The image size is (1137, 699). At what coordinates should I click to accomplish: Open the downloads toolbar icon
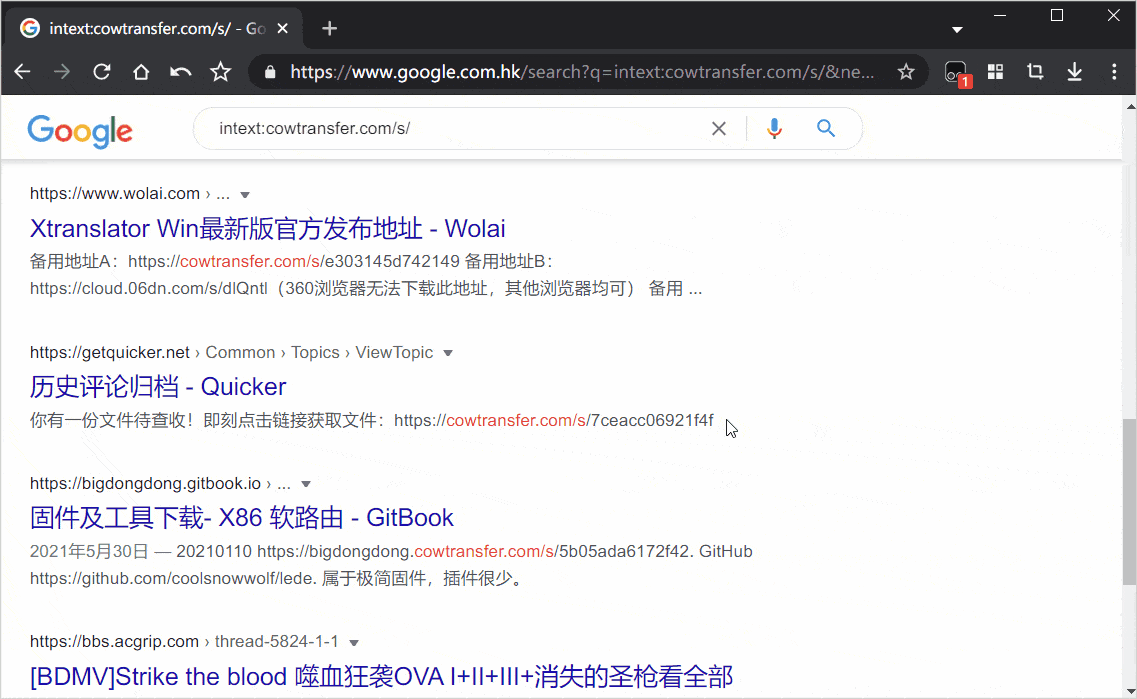1075,72
